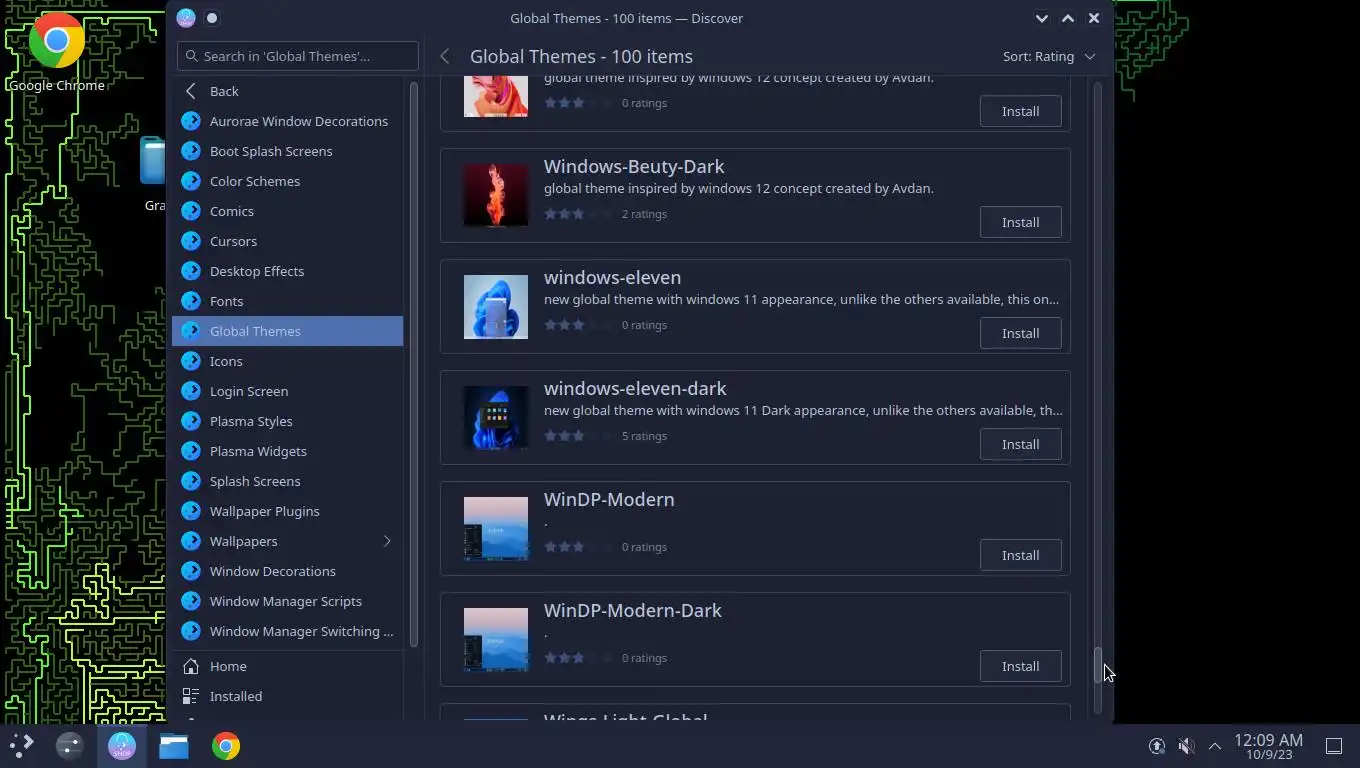Open Aurorae Window Decorations category
Image resolution: width=1360 pixels, height=768 pixels.
pos(288,121)
